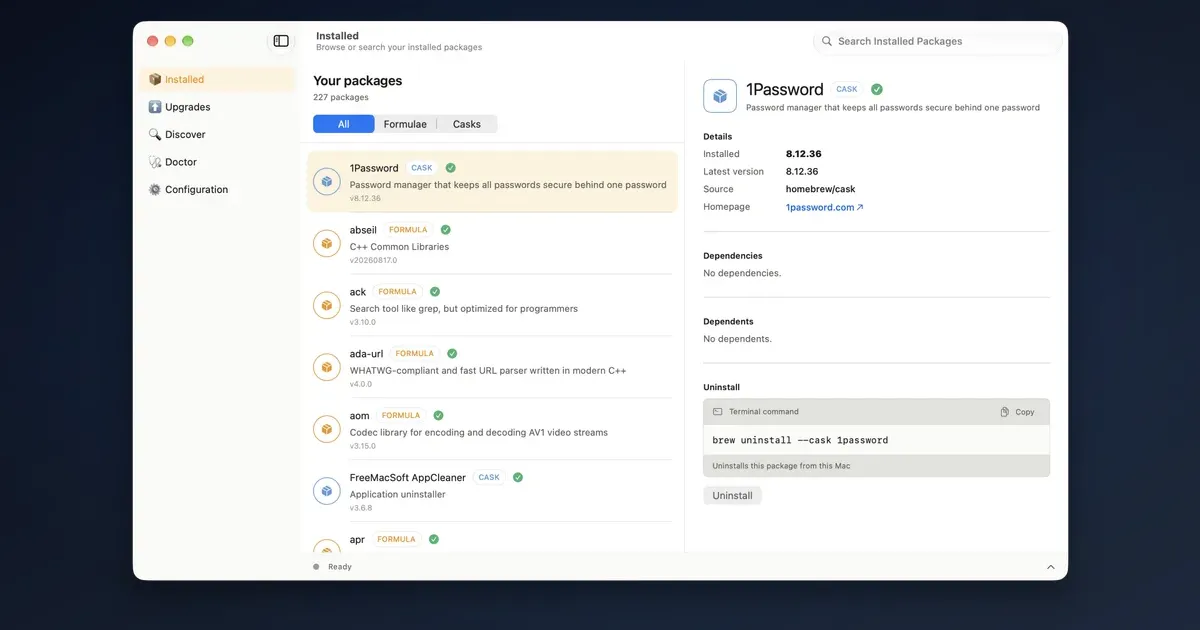Click the terminal command icon

[717, 412]
